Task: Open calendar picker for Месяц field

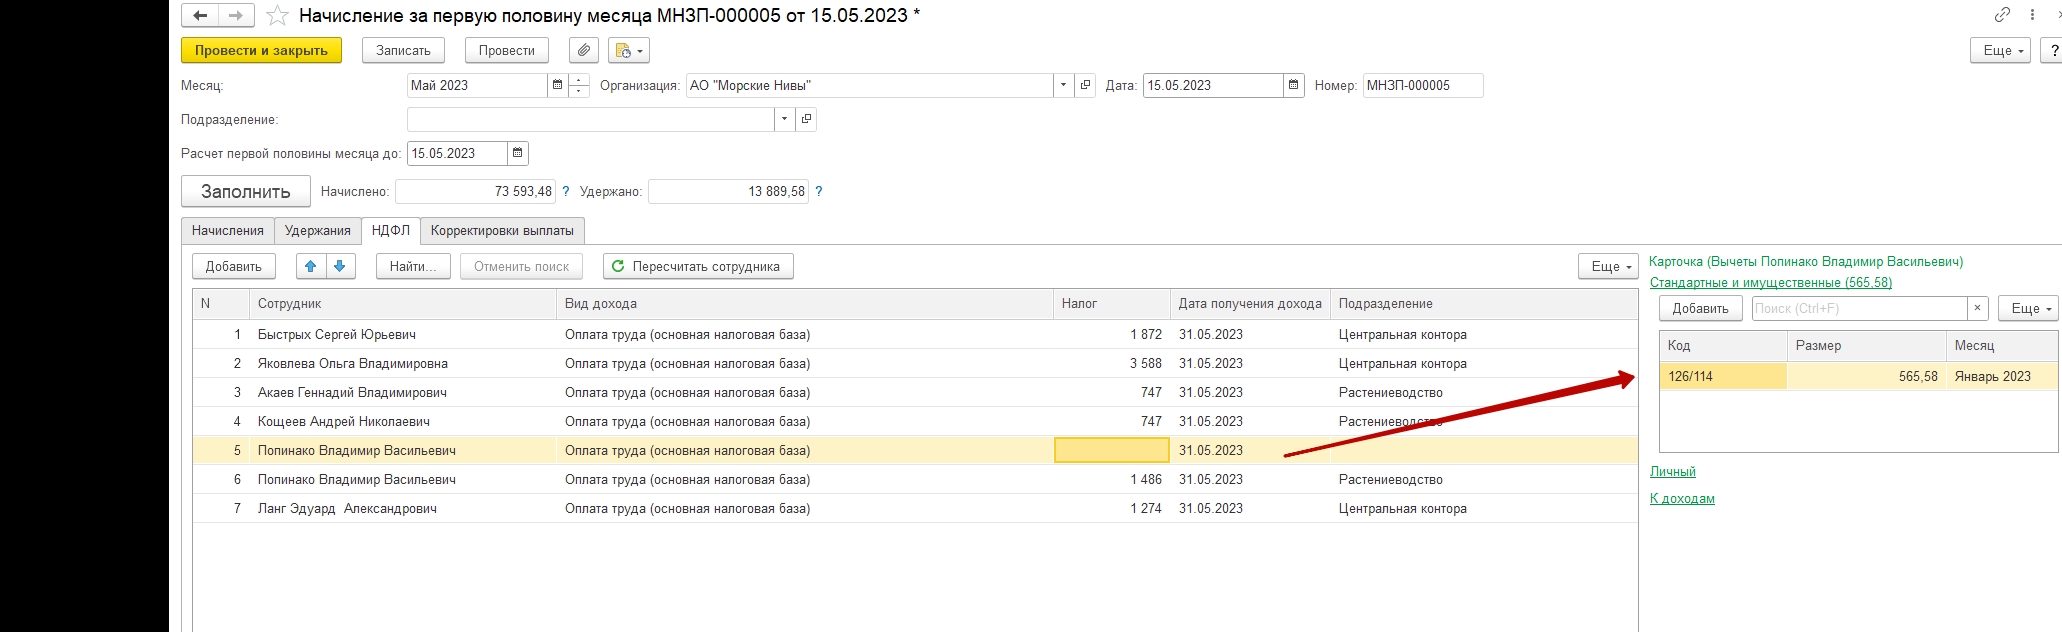Action: [x=557, y=86]
